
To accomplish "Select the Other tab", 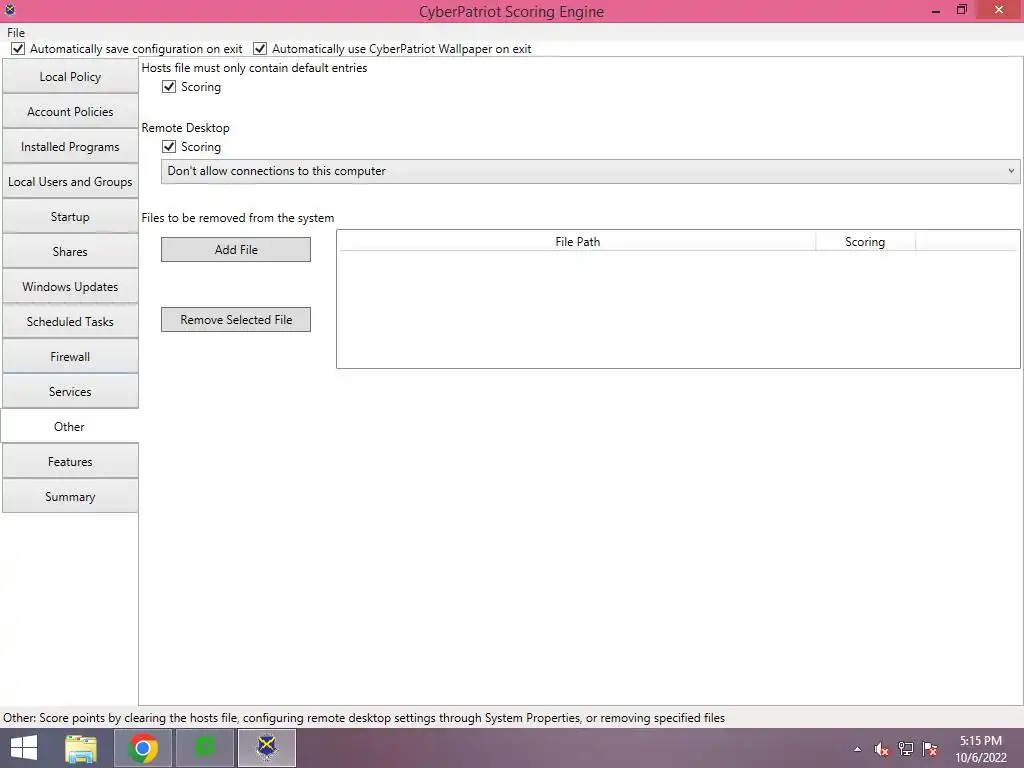I will [x=69, y=426].
